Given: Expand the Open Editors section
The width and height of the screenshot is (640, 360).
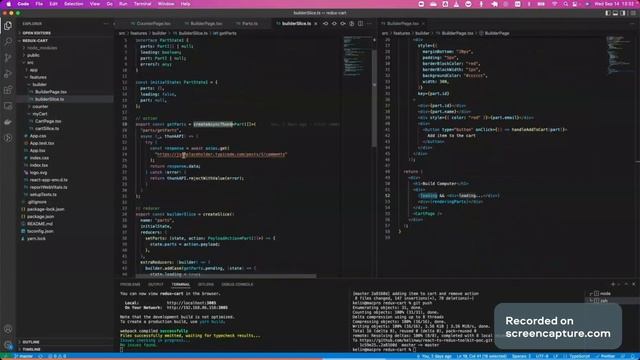Looking at the screenshot, I should coord(65,33).
